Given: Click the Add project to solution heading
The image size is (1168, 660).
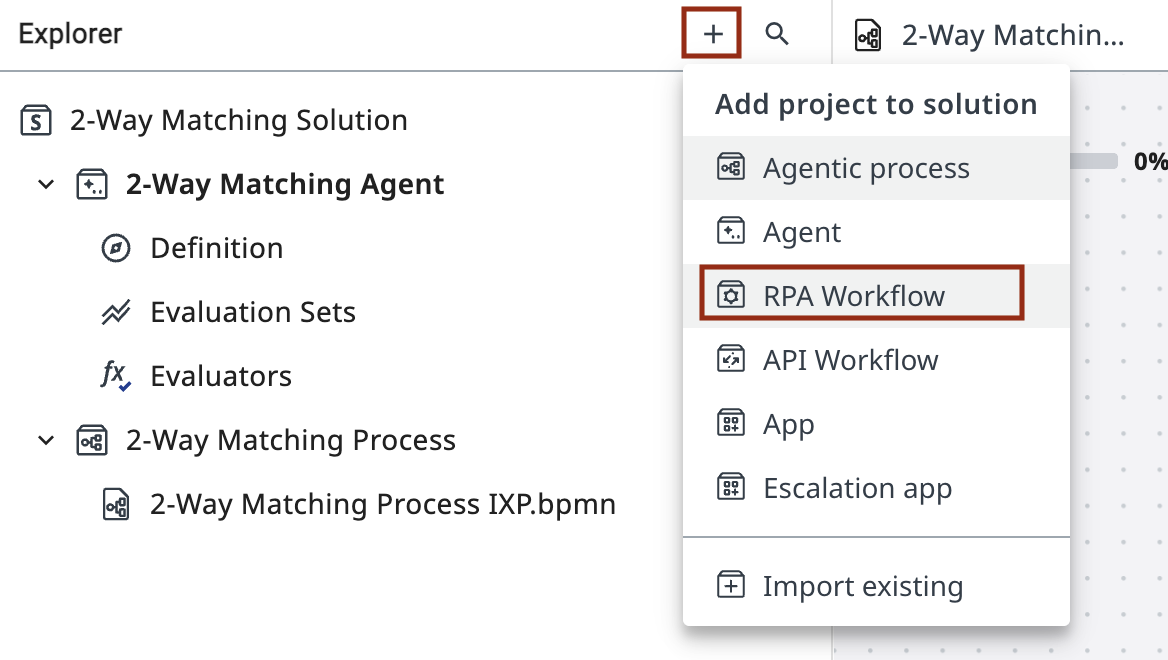Looking at the screenshot, I should tap(876, 104).
